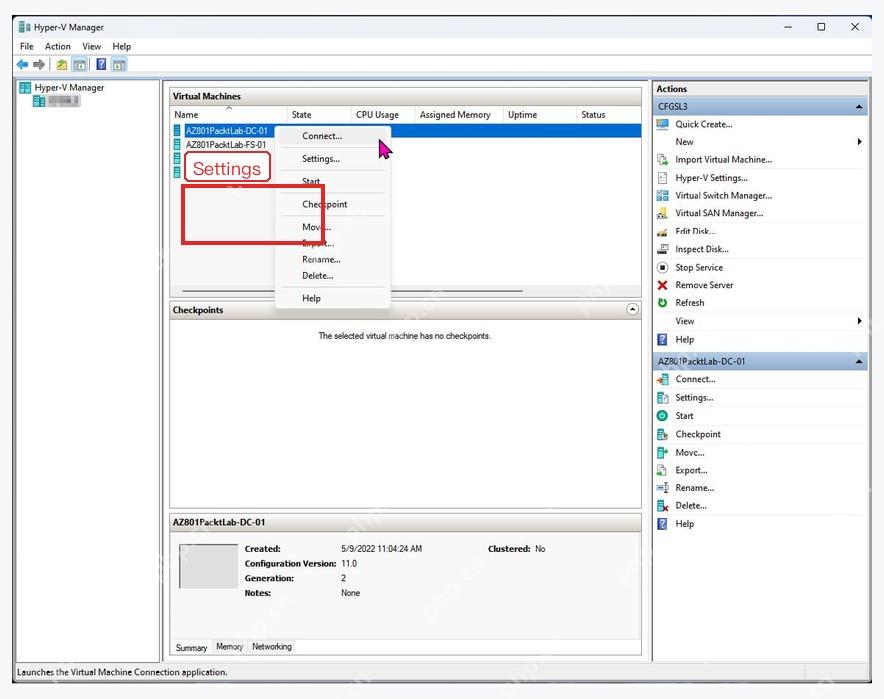The height and width of the screenshot is (699, 884).
Task: Open the Action menu in the menu bar
Action: [x=58, y=47]
